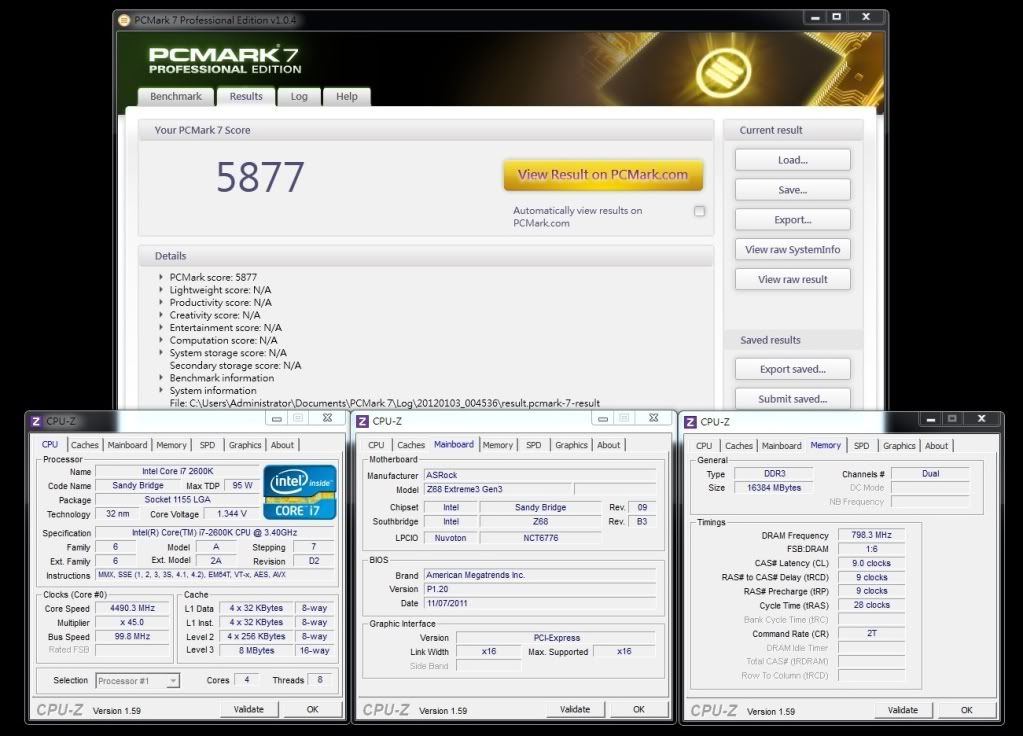Switch to the Benchmark tab in PCMark
Image resolution: width=1023 pixels, height=736 pixels.
click(176, 97)
